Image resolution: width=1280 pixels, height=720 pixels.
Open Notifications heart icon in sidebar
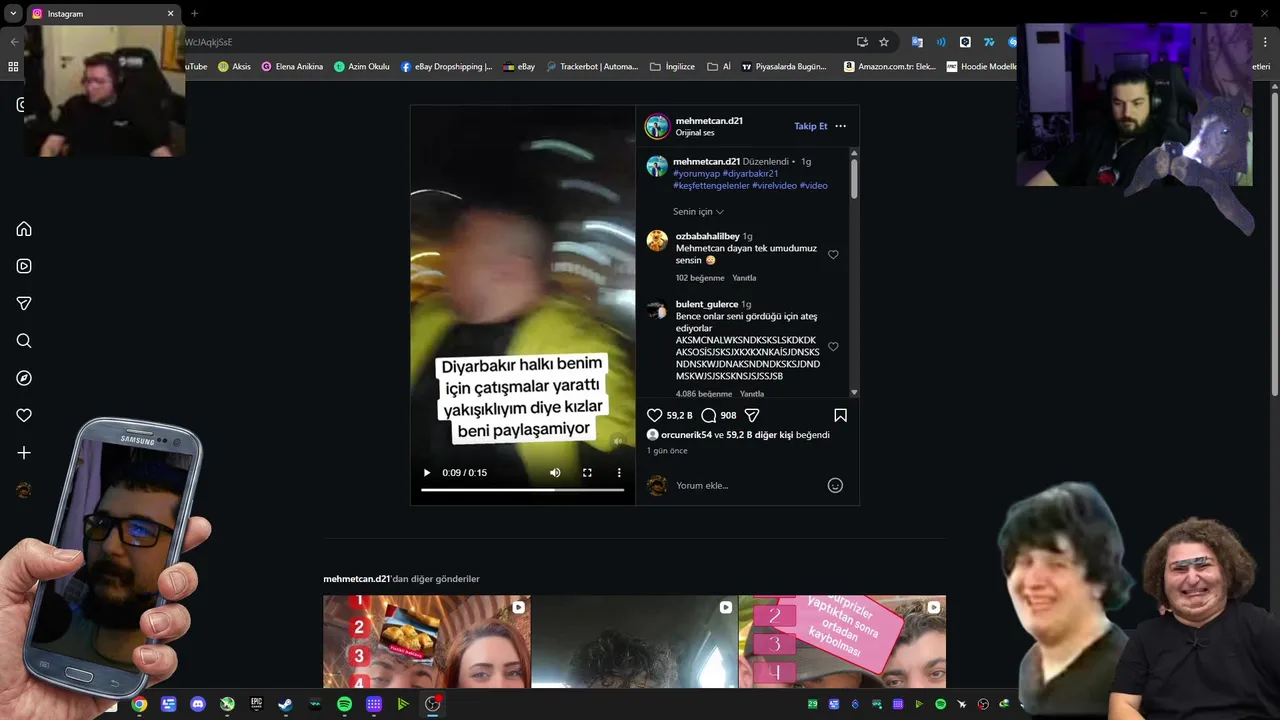coord(24,415)
